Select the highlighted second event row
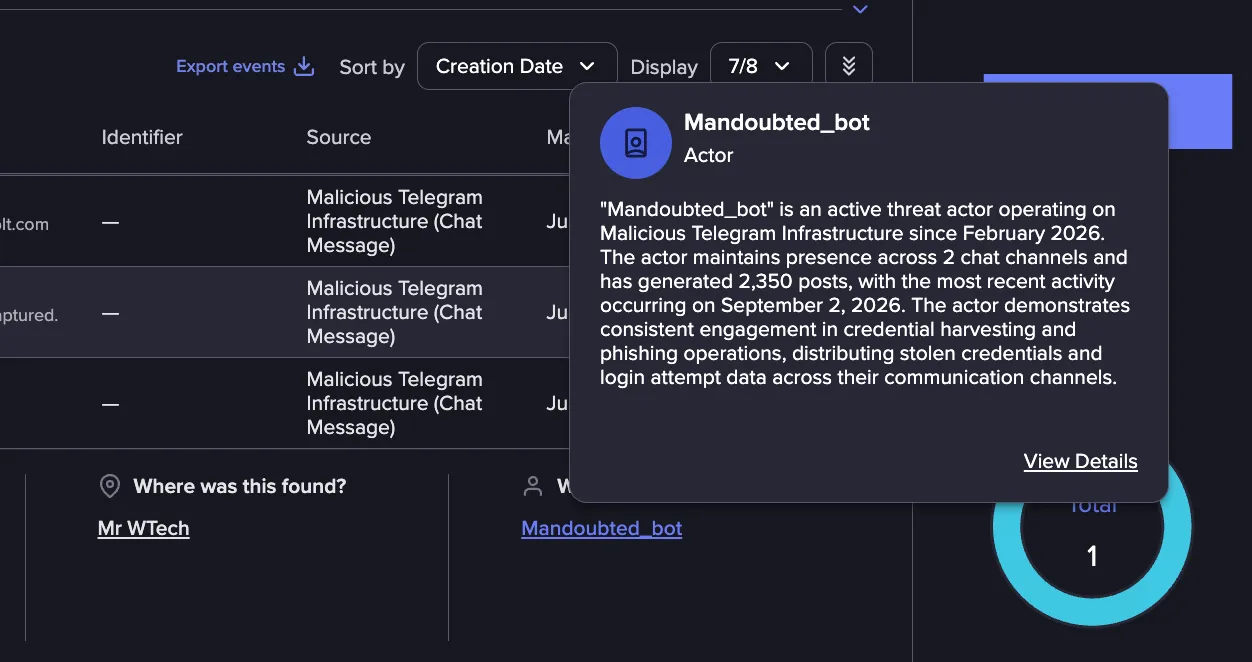 [x=285, y=312]
